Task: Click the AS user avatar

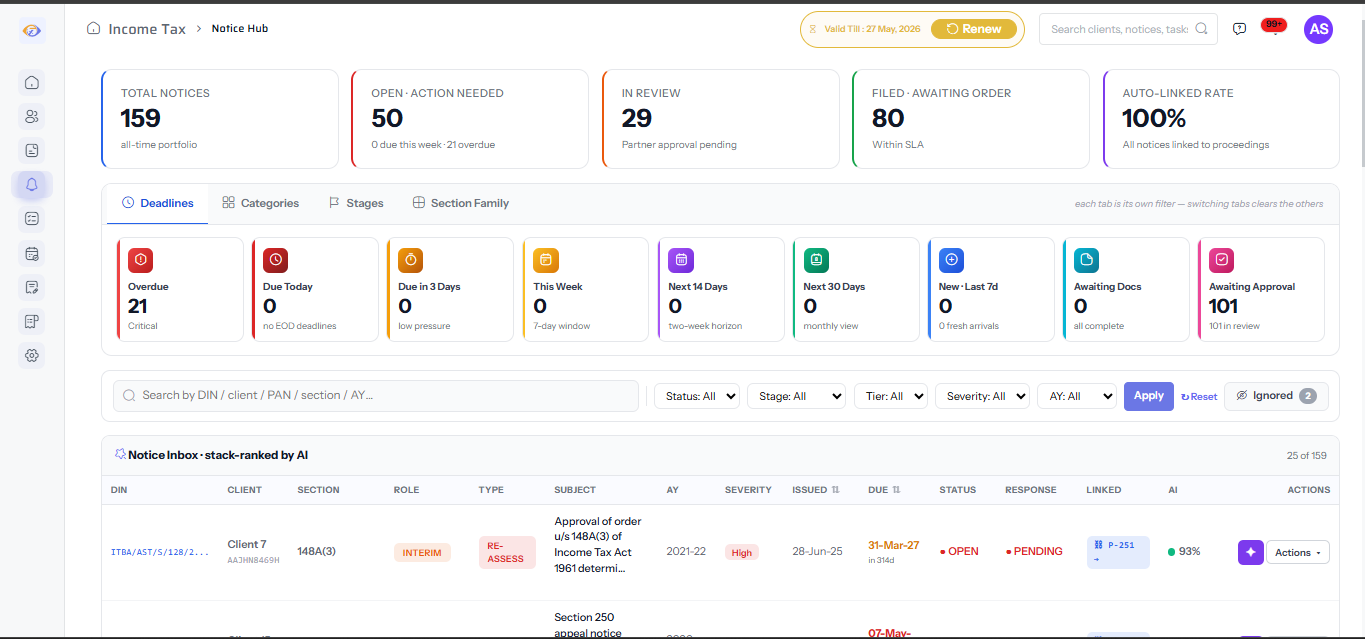Action: (1318, 29)
